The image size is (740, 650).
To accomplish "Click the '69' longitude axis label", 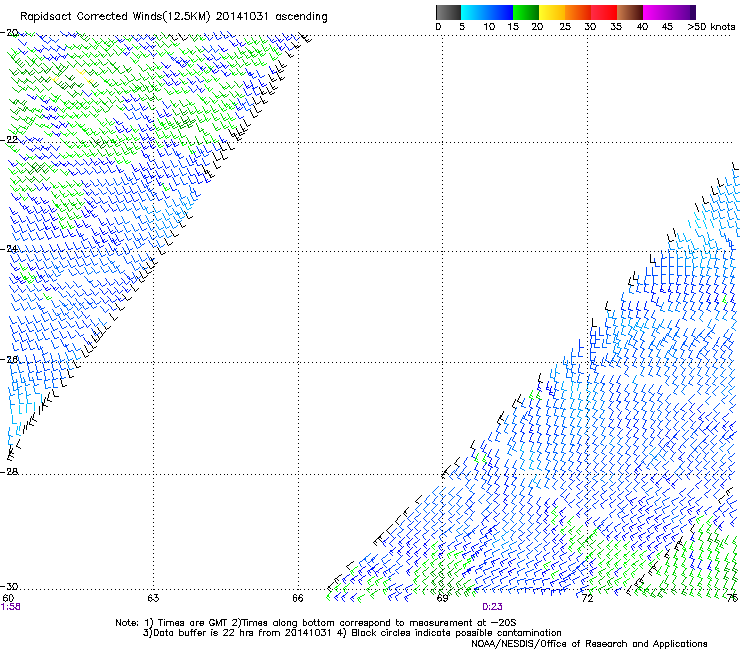I will tap(442, 598).
